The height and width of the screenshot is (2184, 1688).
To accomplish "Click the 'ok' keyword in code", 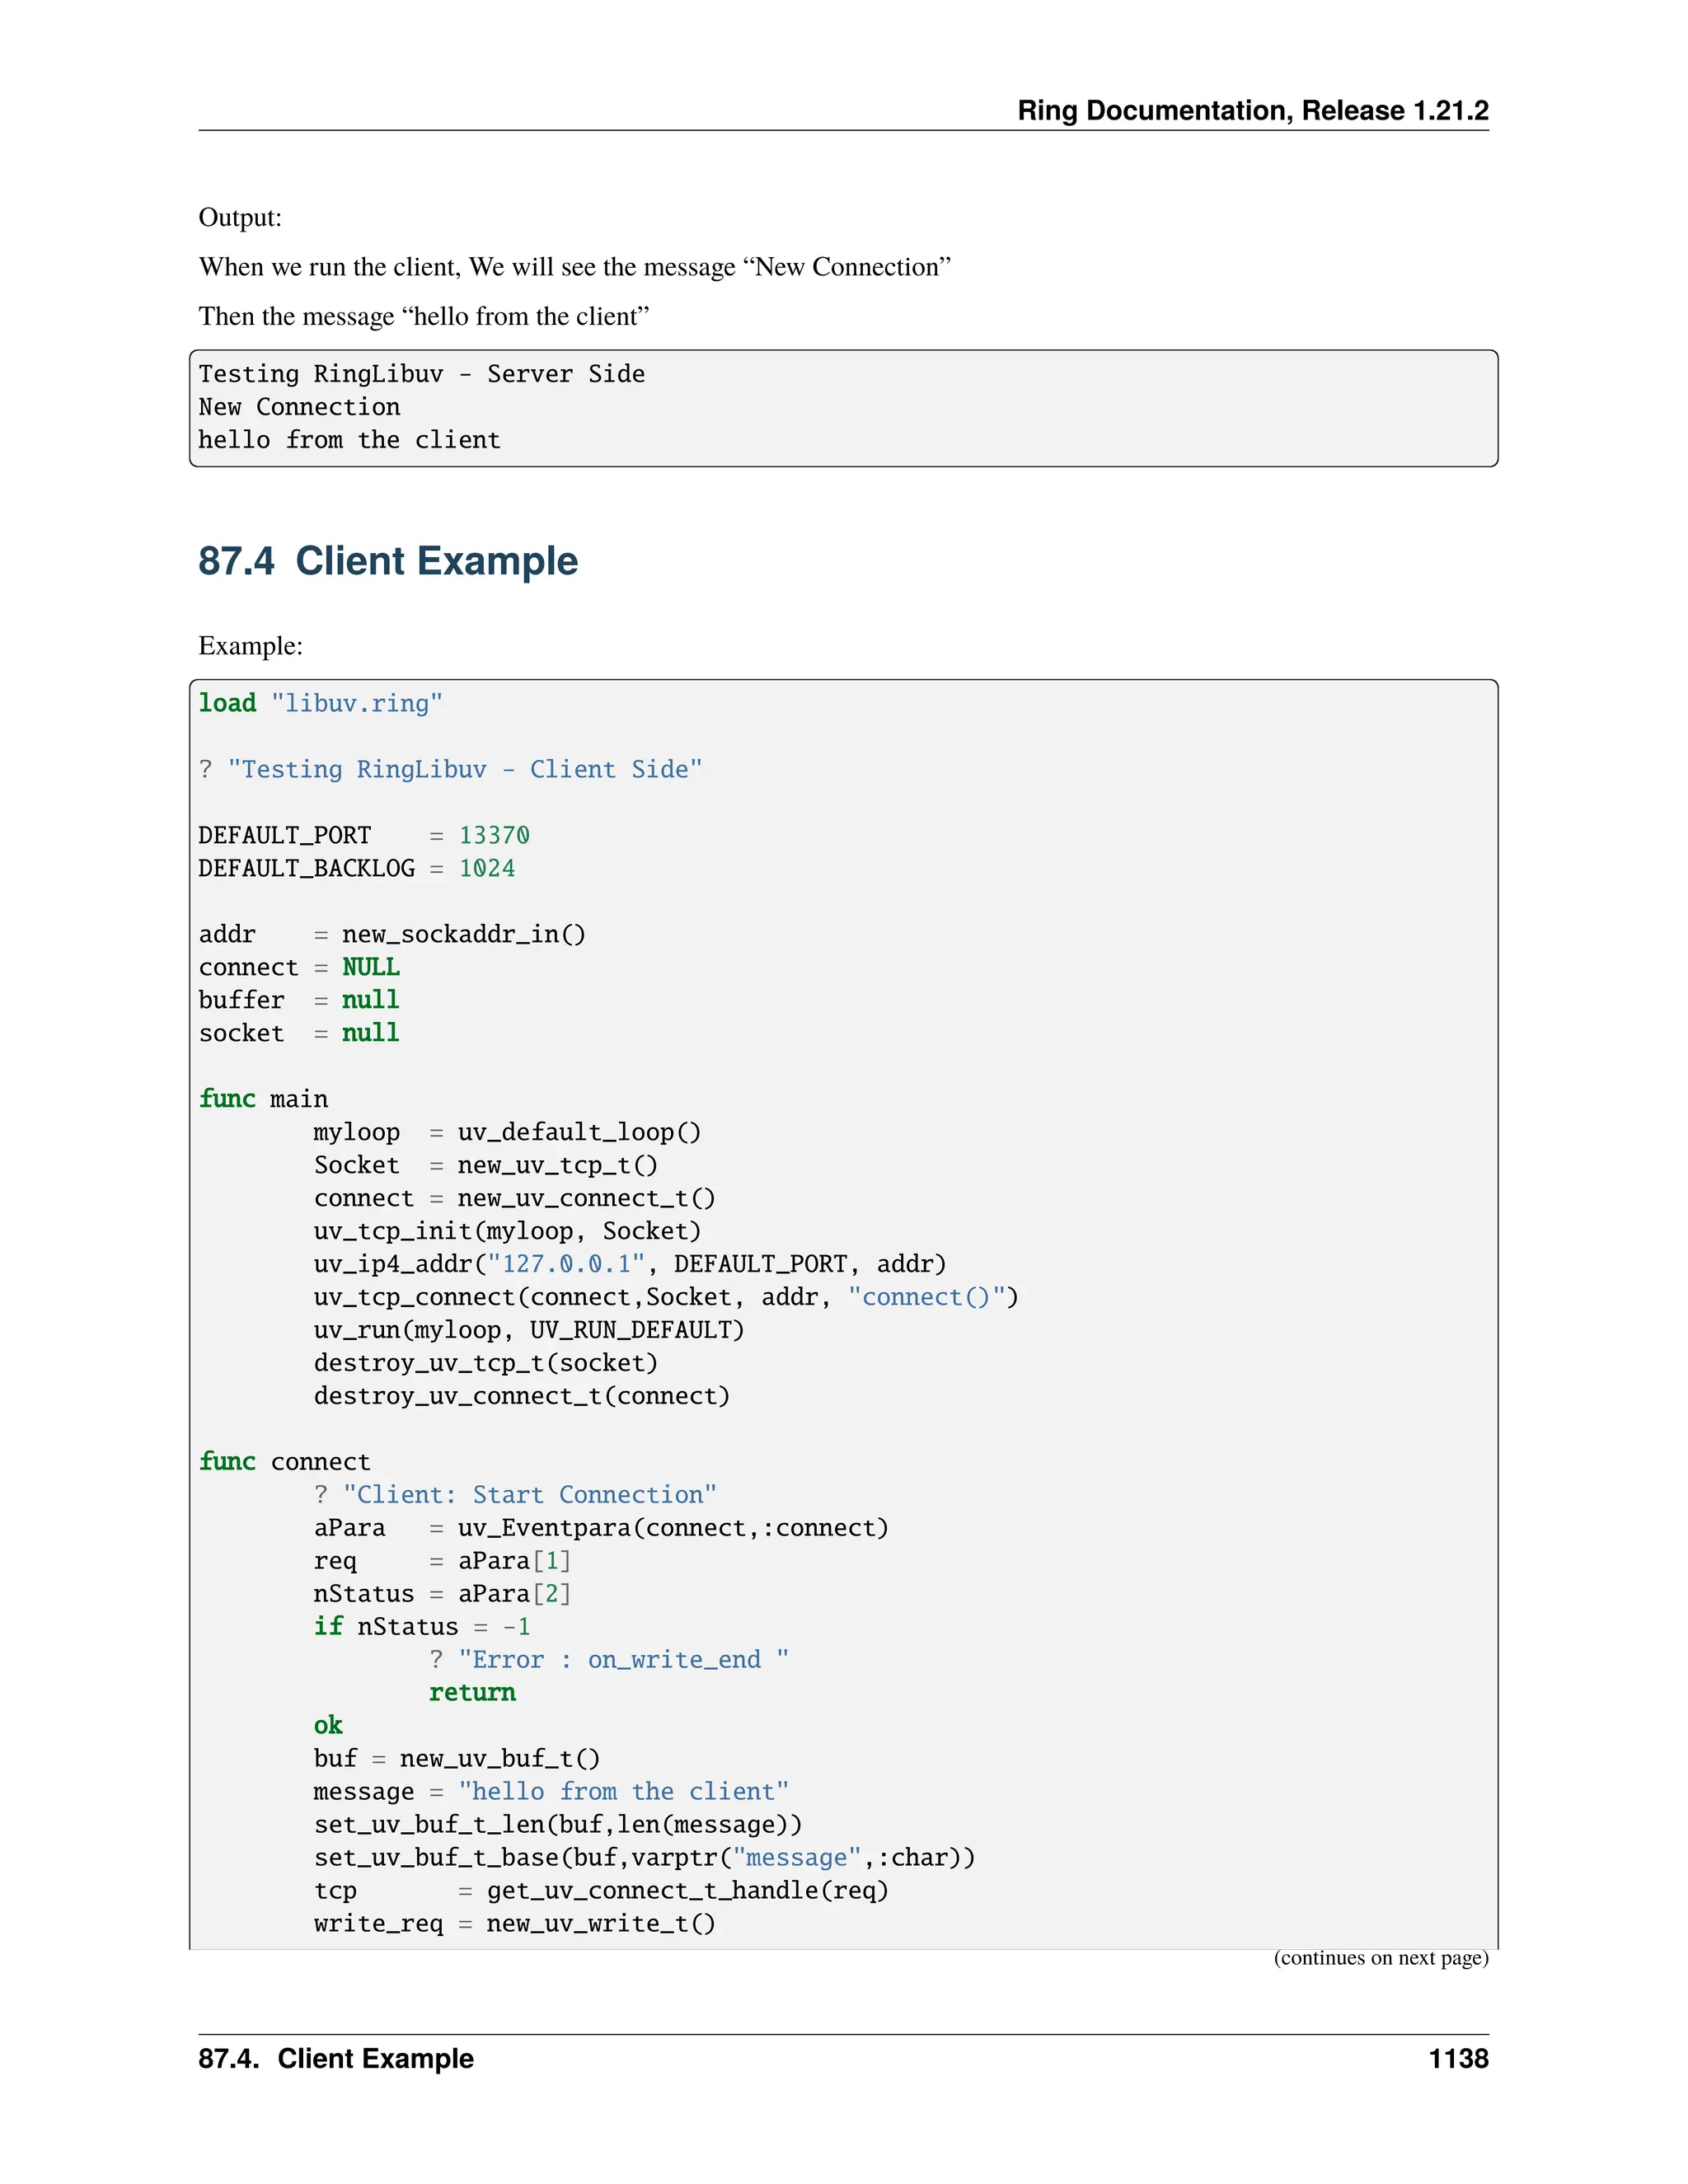I will coord(328,1725).
